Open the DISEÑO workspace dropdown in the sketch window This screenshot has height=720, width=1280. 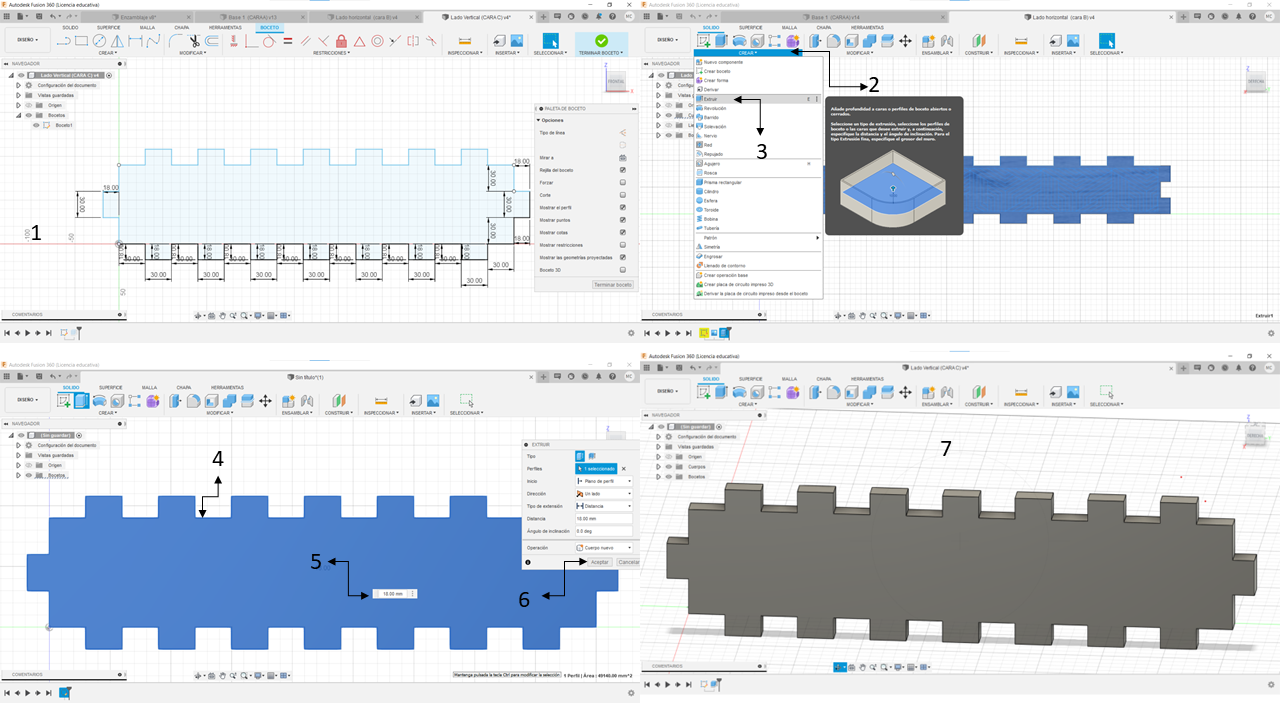[27, 41]
